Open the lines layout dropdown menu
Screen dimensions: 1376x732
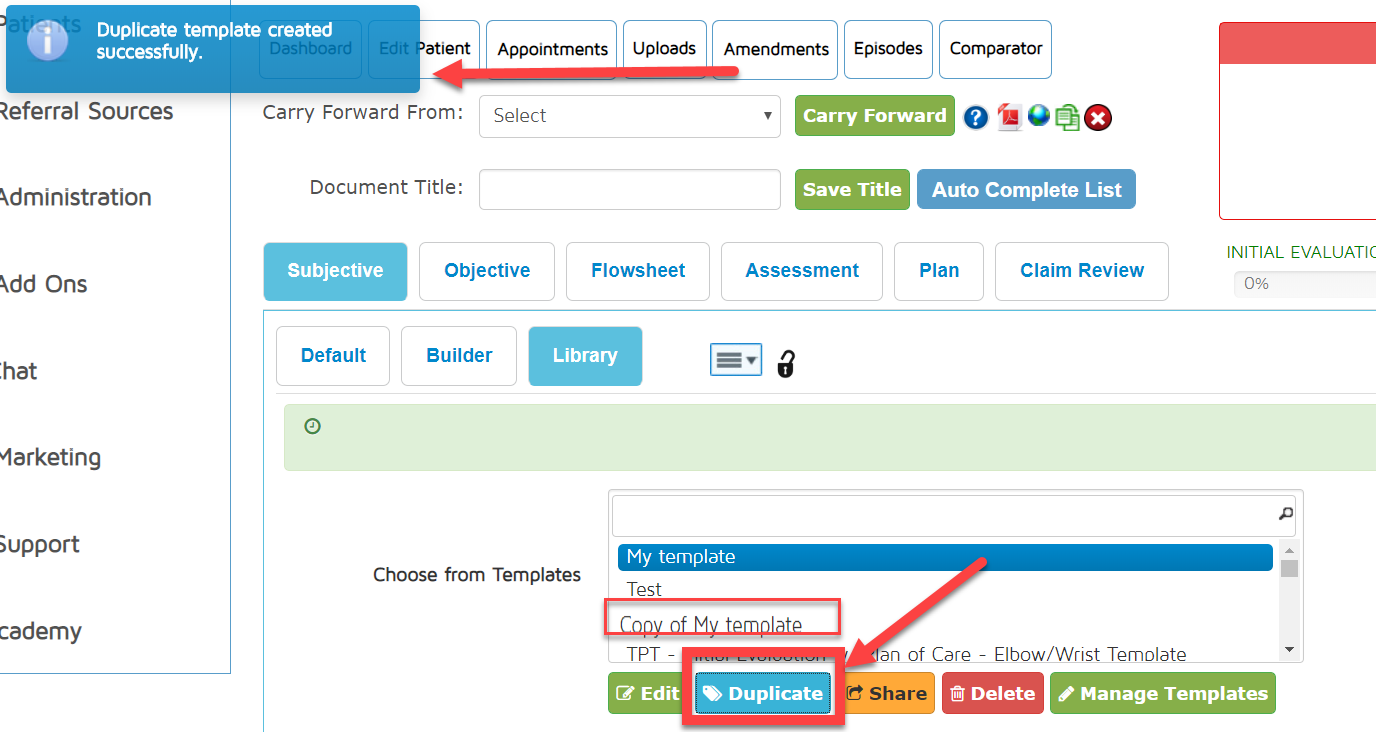coord(736,360)
